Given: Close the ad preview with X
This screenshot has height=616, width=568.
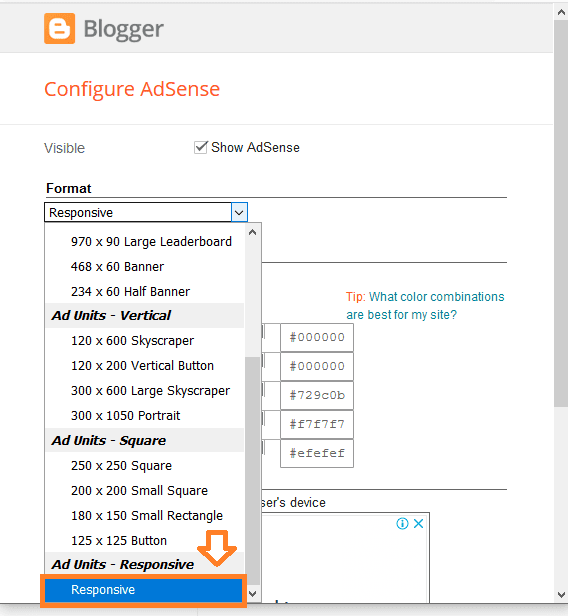Looking at the screenshot, I should [x=419, y=524].
